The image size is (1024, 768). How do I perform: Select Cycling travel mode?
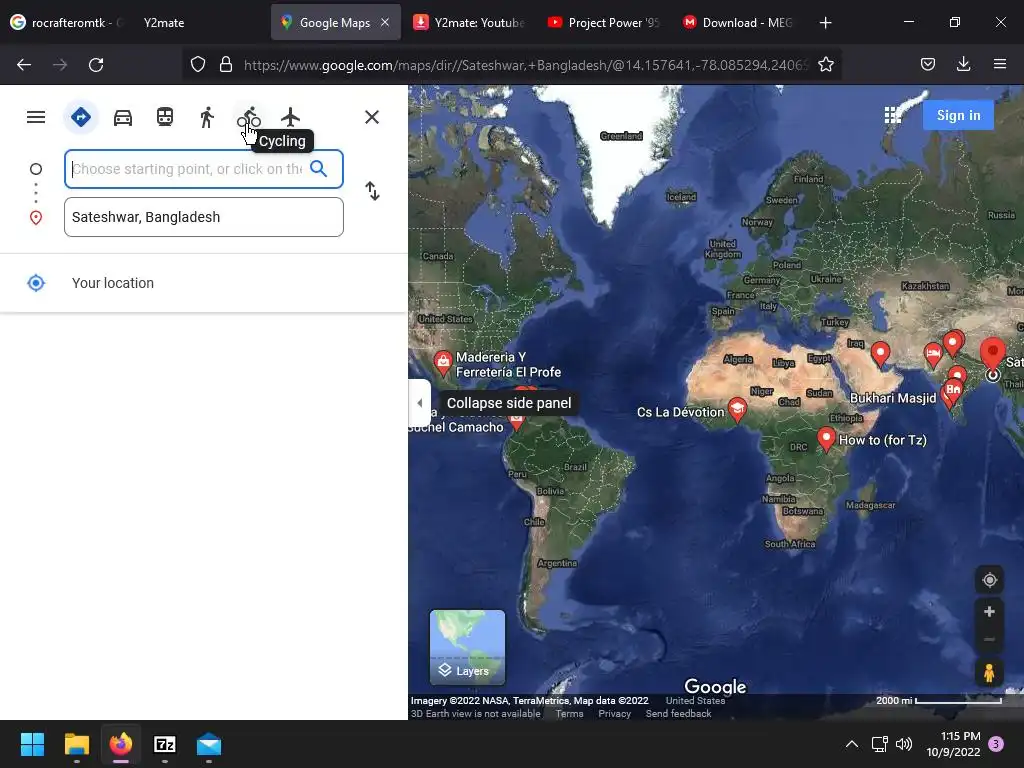coord(249,118)
